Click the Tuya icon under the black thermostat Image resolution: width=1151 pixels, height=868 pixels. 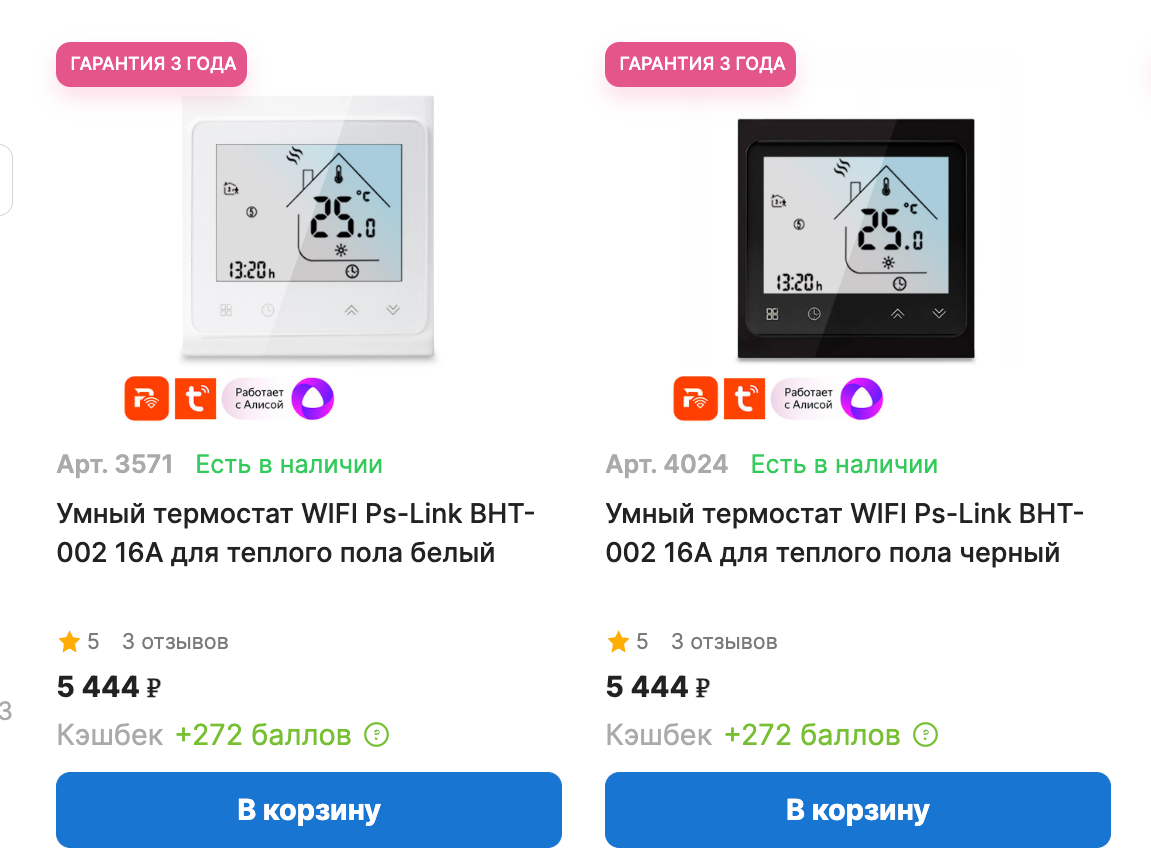(x=745, y=398)
